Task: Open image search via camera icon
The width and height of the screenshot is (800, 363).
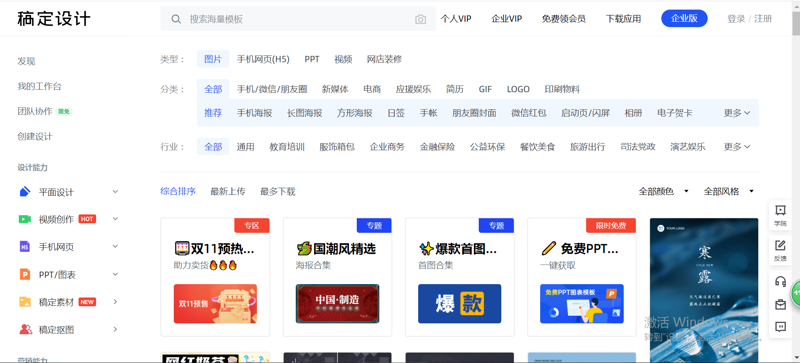Action: pos(420,19)
